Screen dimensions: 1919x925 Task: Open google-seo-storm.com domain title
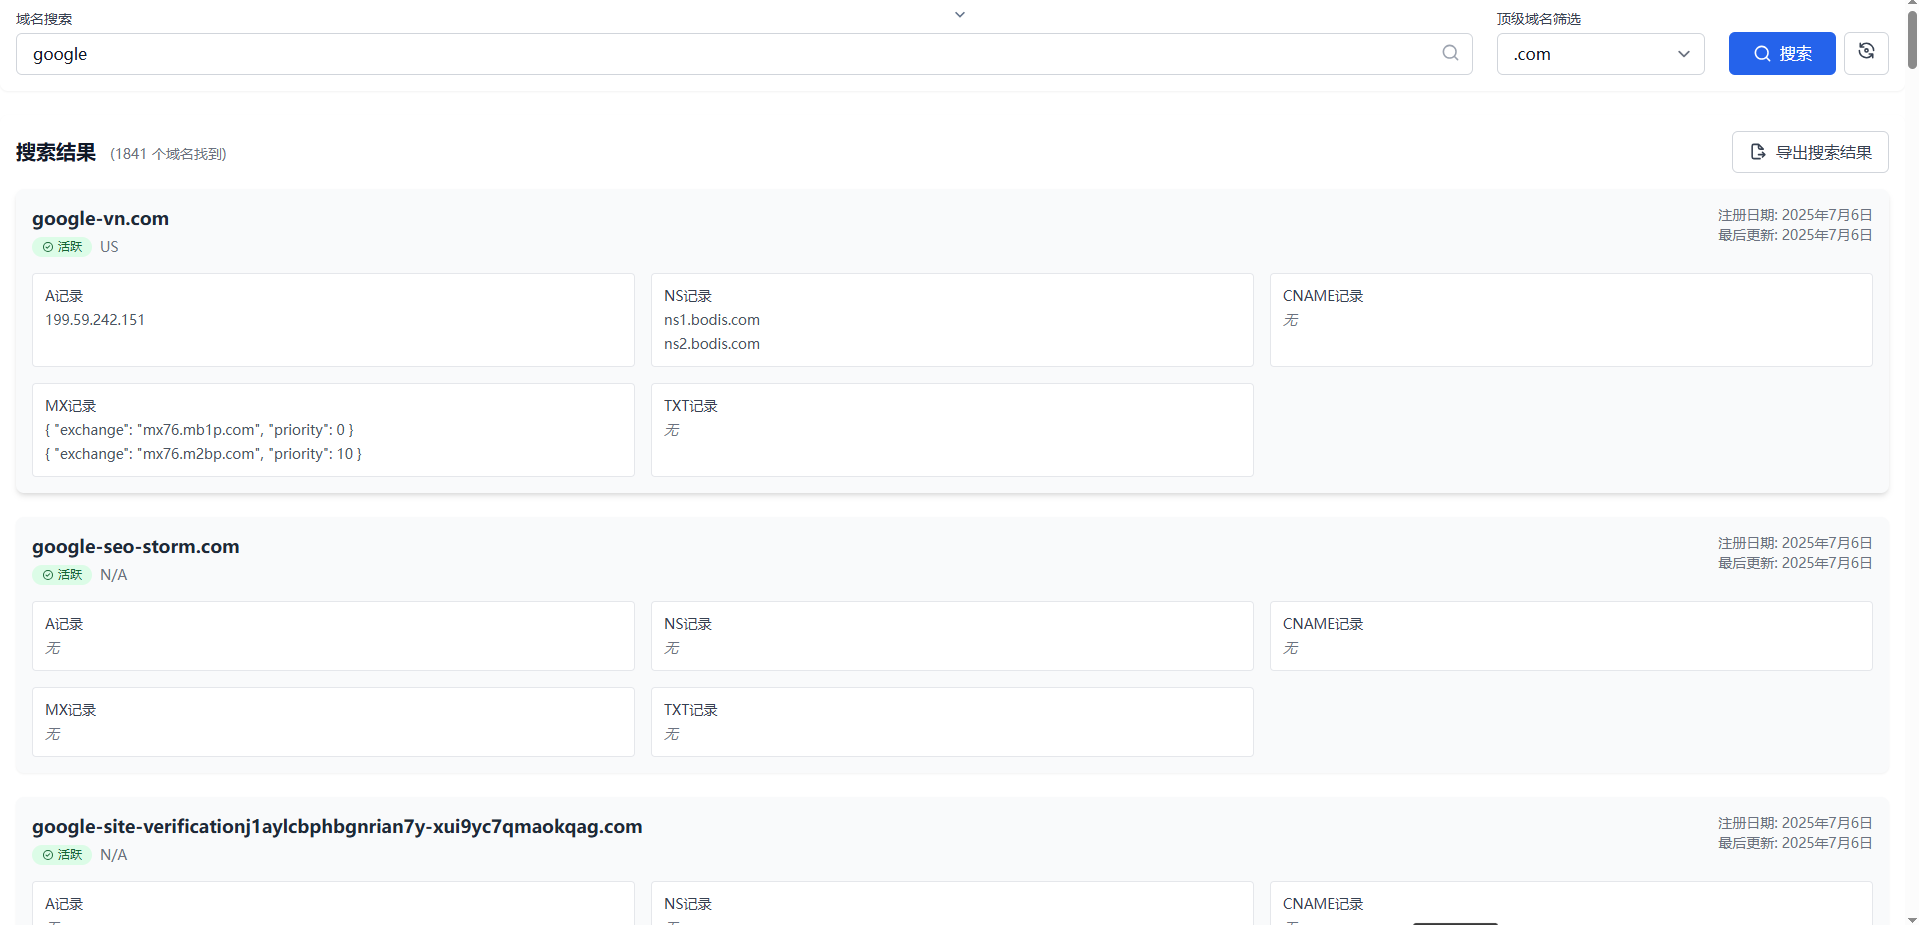pos(136,547)
